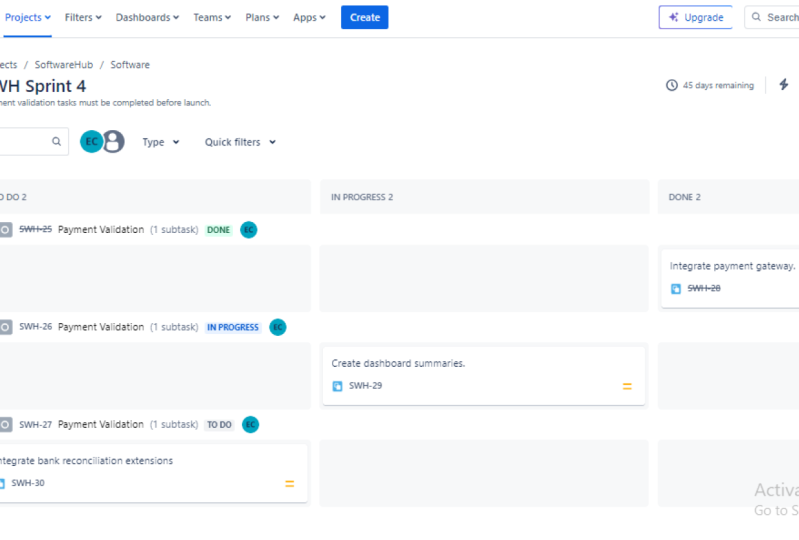This screenshot has height=540, width=799.
Task: Click the medium priority icon on SWH-29 card
Action: click(x=627, y=387)
